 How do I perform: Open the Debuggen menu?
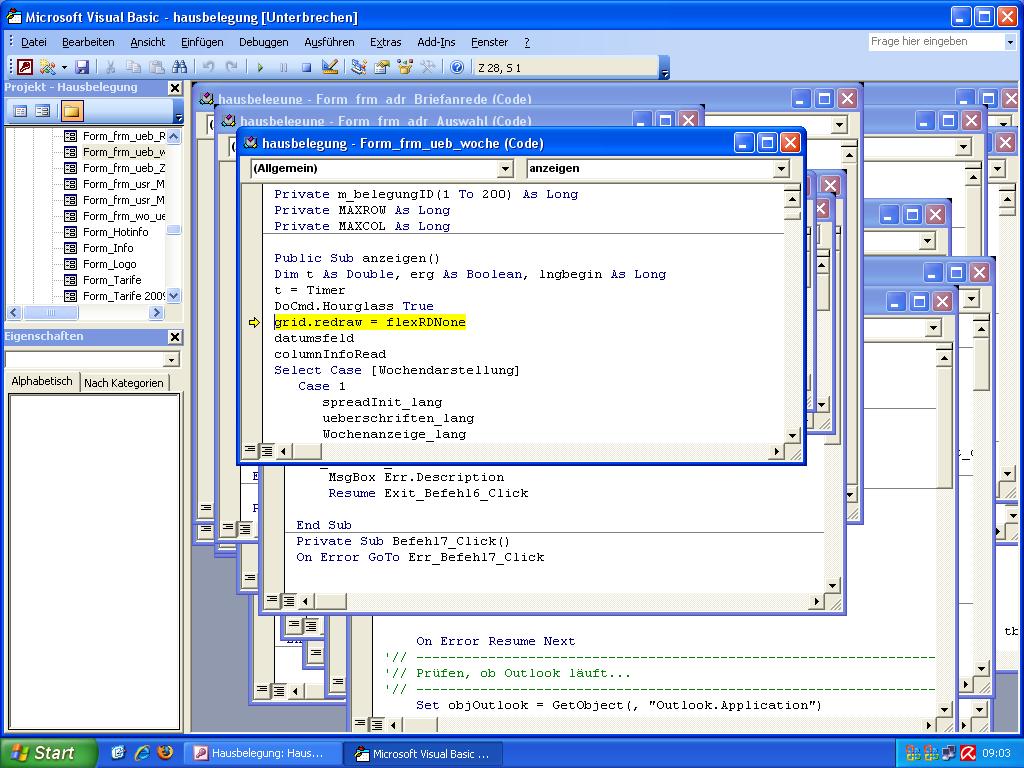point(263,42)
